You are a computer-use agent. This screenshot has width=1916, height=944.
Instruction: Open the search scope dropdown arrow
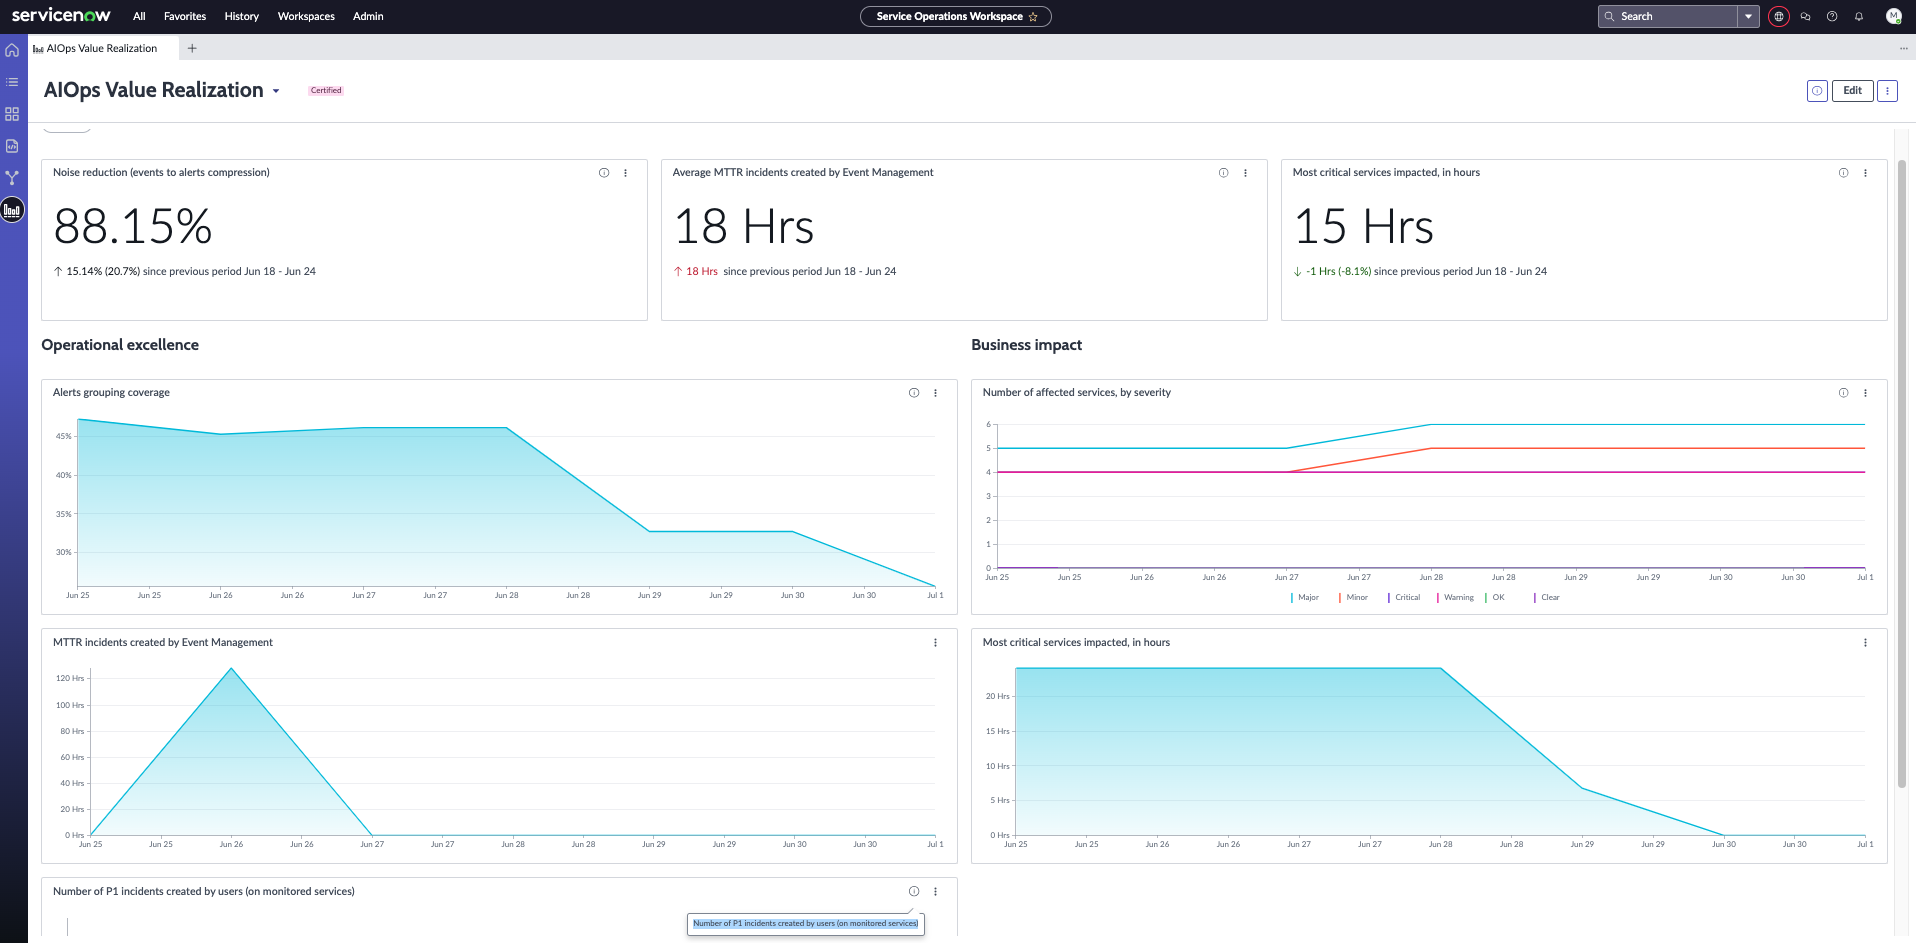[x=1748, y=16]
